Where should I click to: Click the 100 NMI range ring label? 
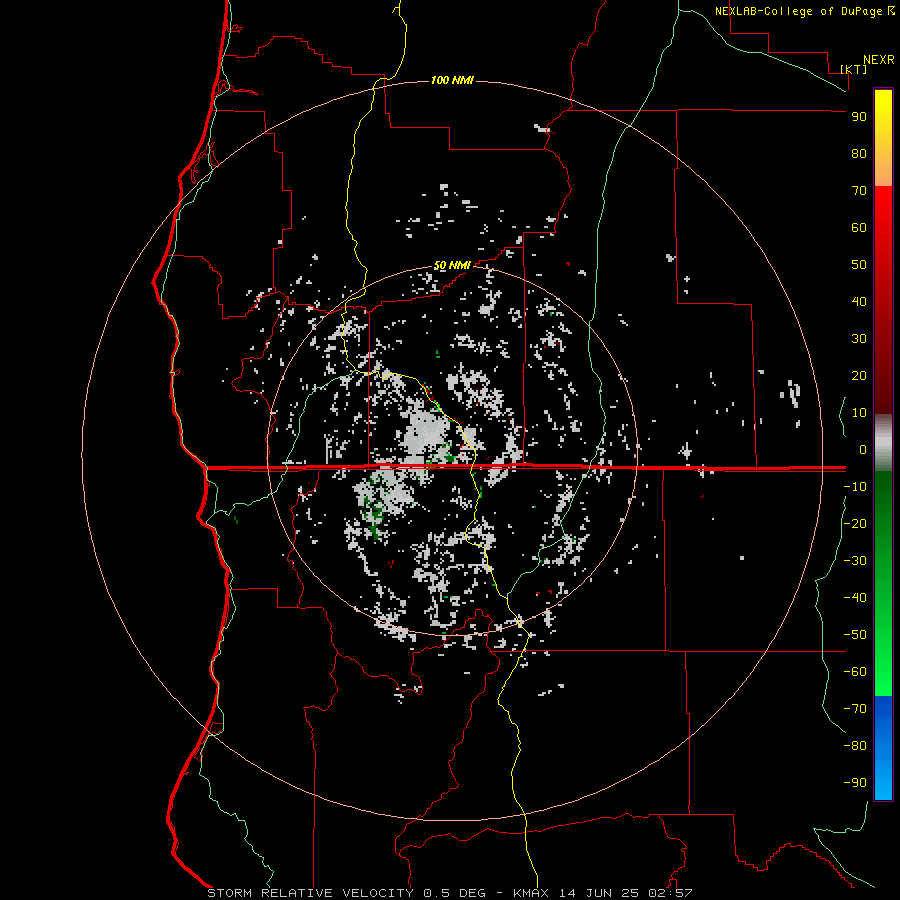click(452, 80)
